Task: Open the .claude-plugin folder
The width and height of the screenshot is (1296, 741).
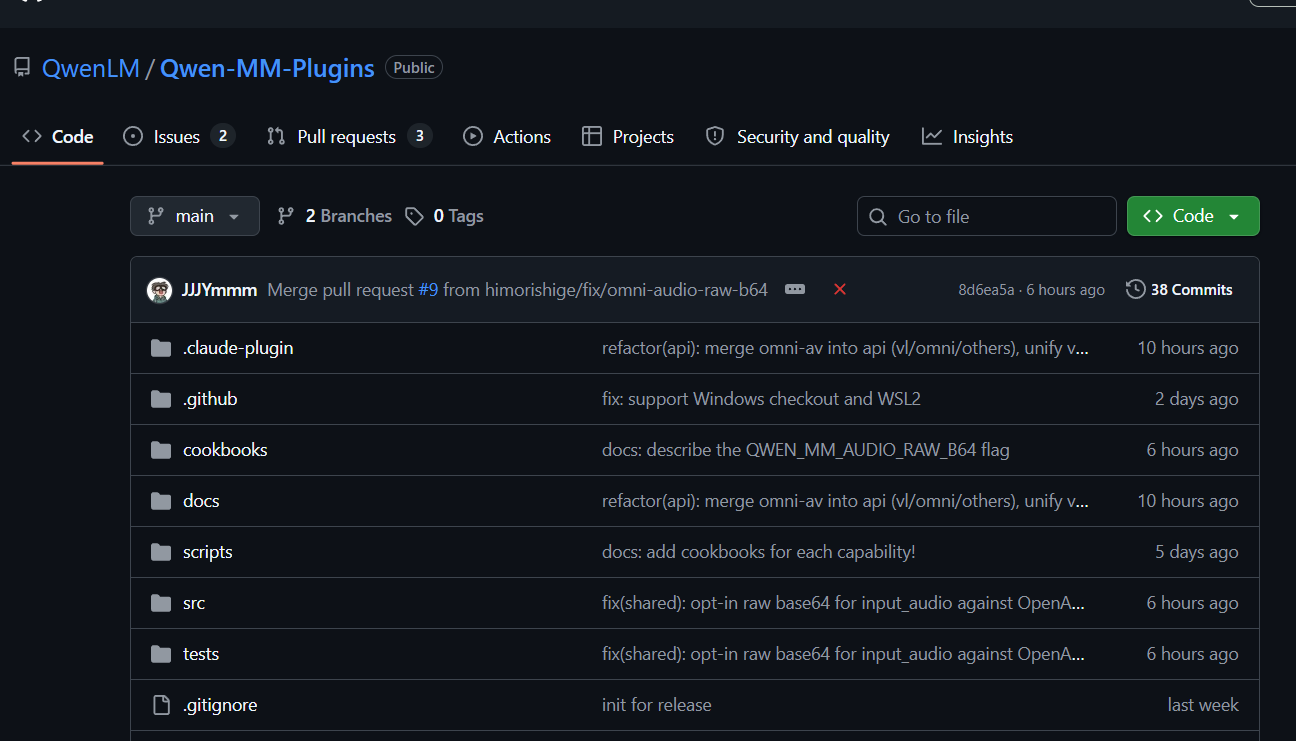Action: [238, 348]
